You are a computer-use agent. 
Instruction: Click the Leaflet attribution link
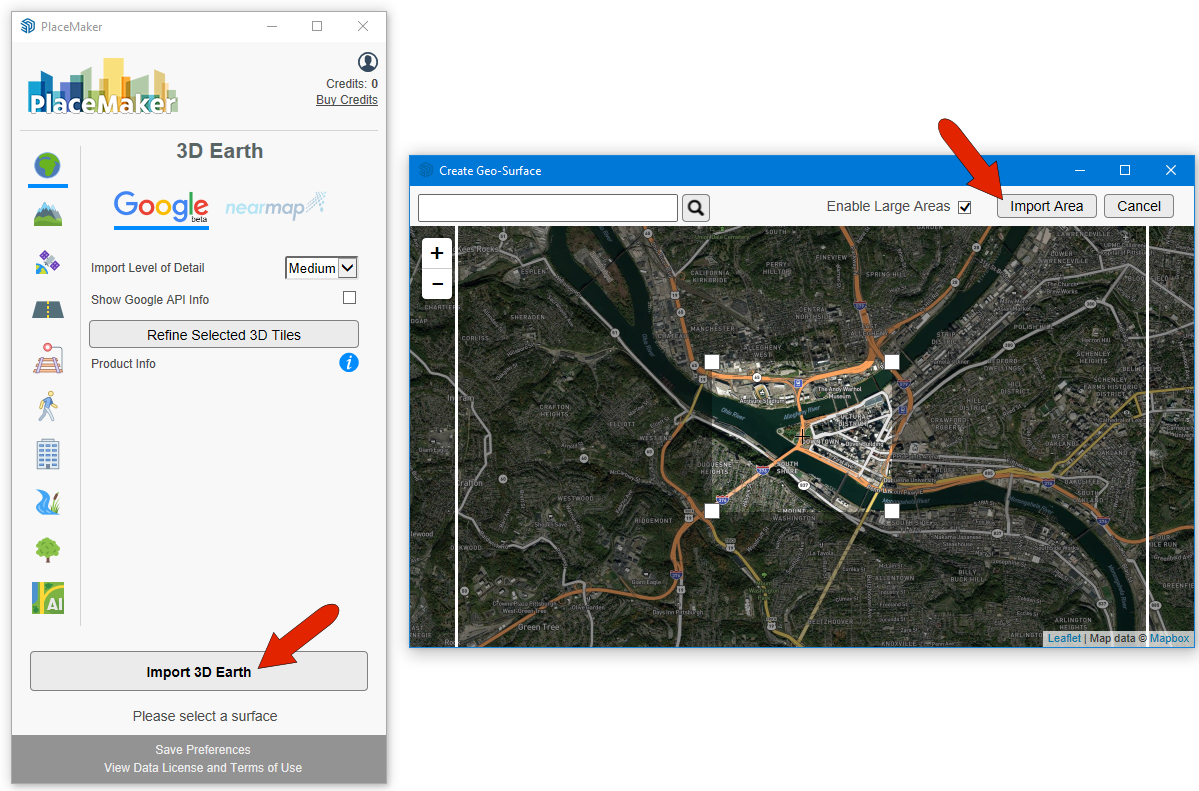pyautogui.click(x=1064, y=638)
